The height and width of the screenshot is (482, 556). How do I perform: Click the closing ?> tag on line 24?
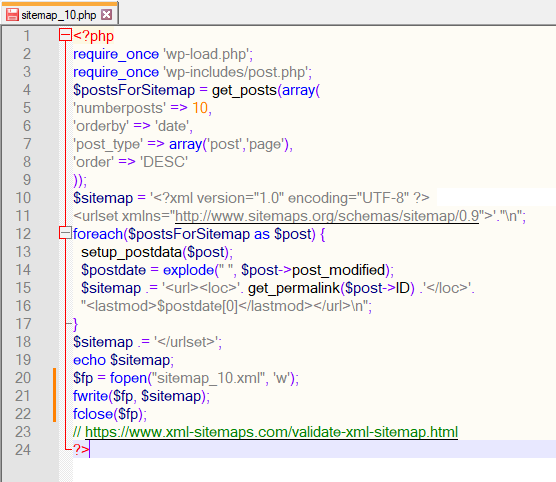(81, 450)
